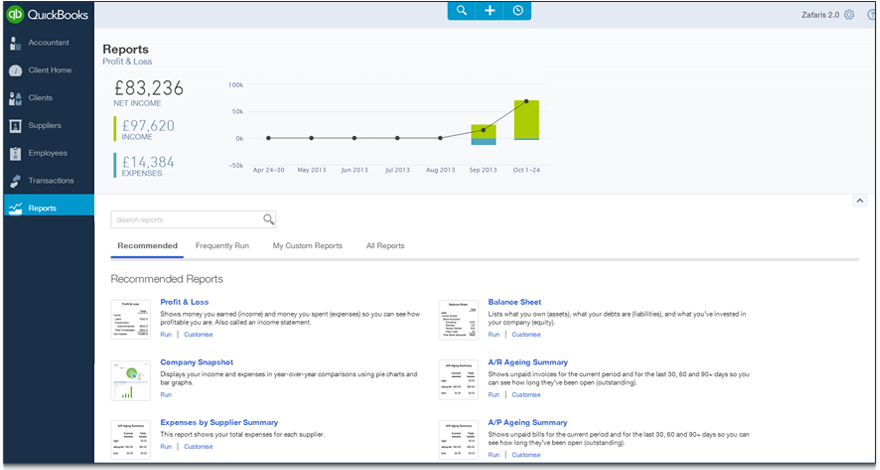
Task: Click the A/R Ageing Summary thumbnail
Action: 459,380
